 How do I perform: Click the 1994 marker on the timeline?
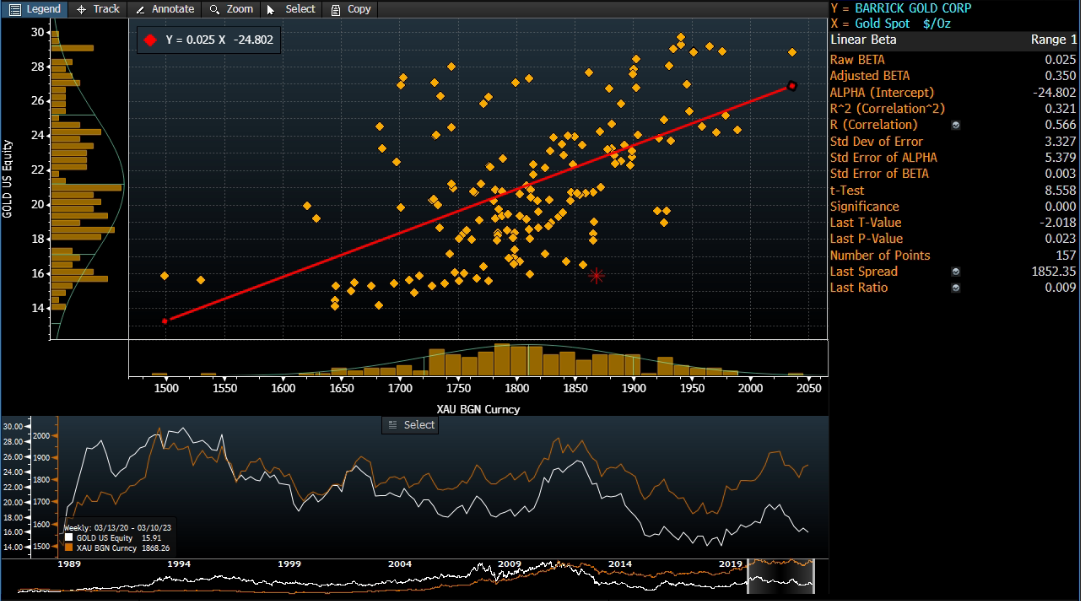coord(179,564)
